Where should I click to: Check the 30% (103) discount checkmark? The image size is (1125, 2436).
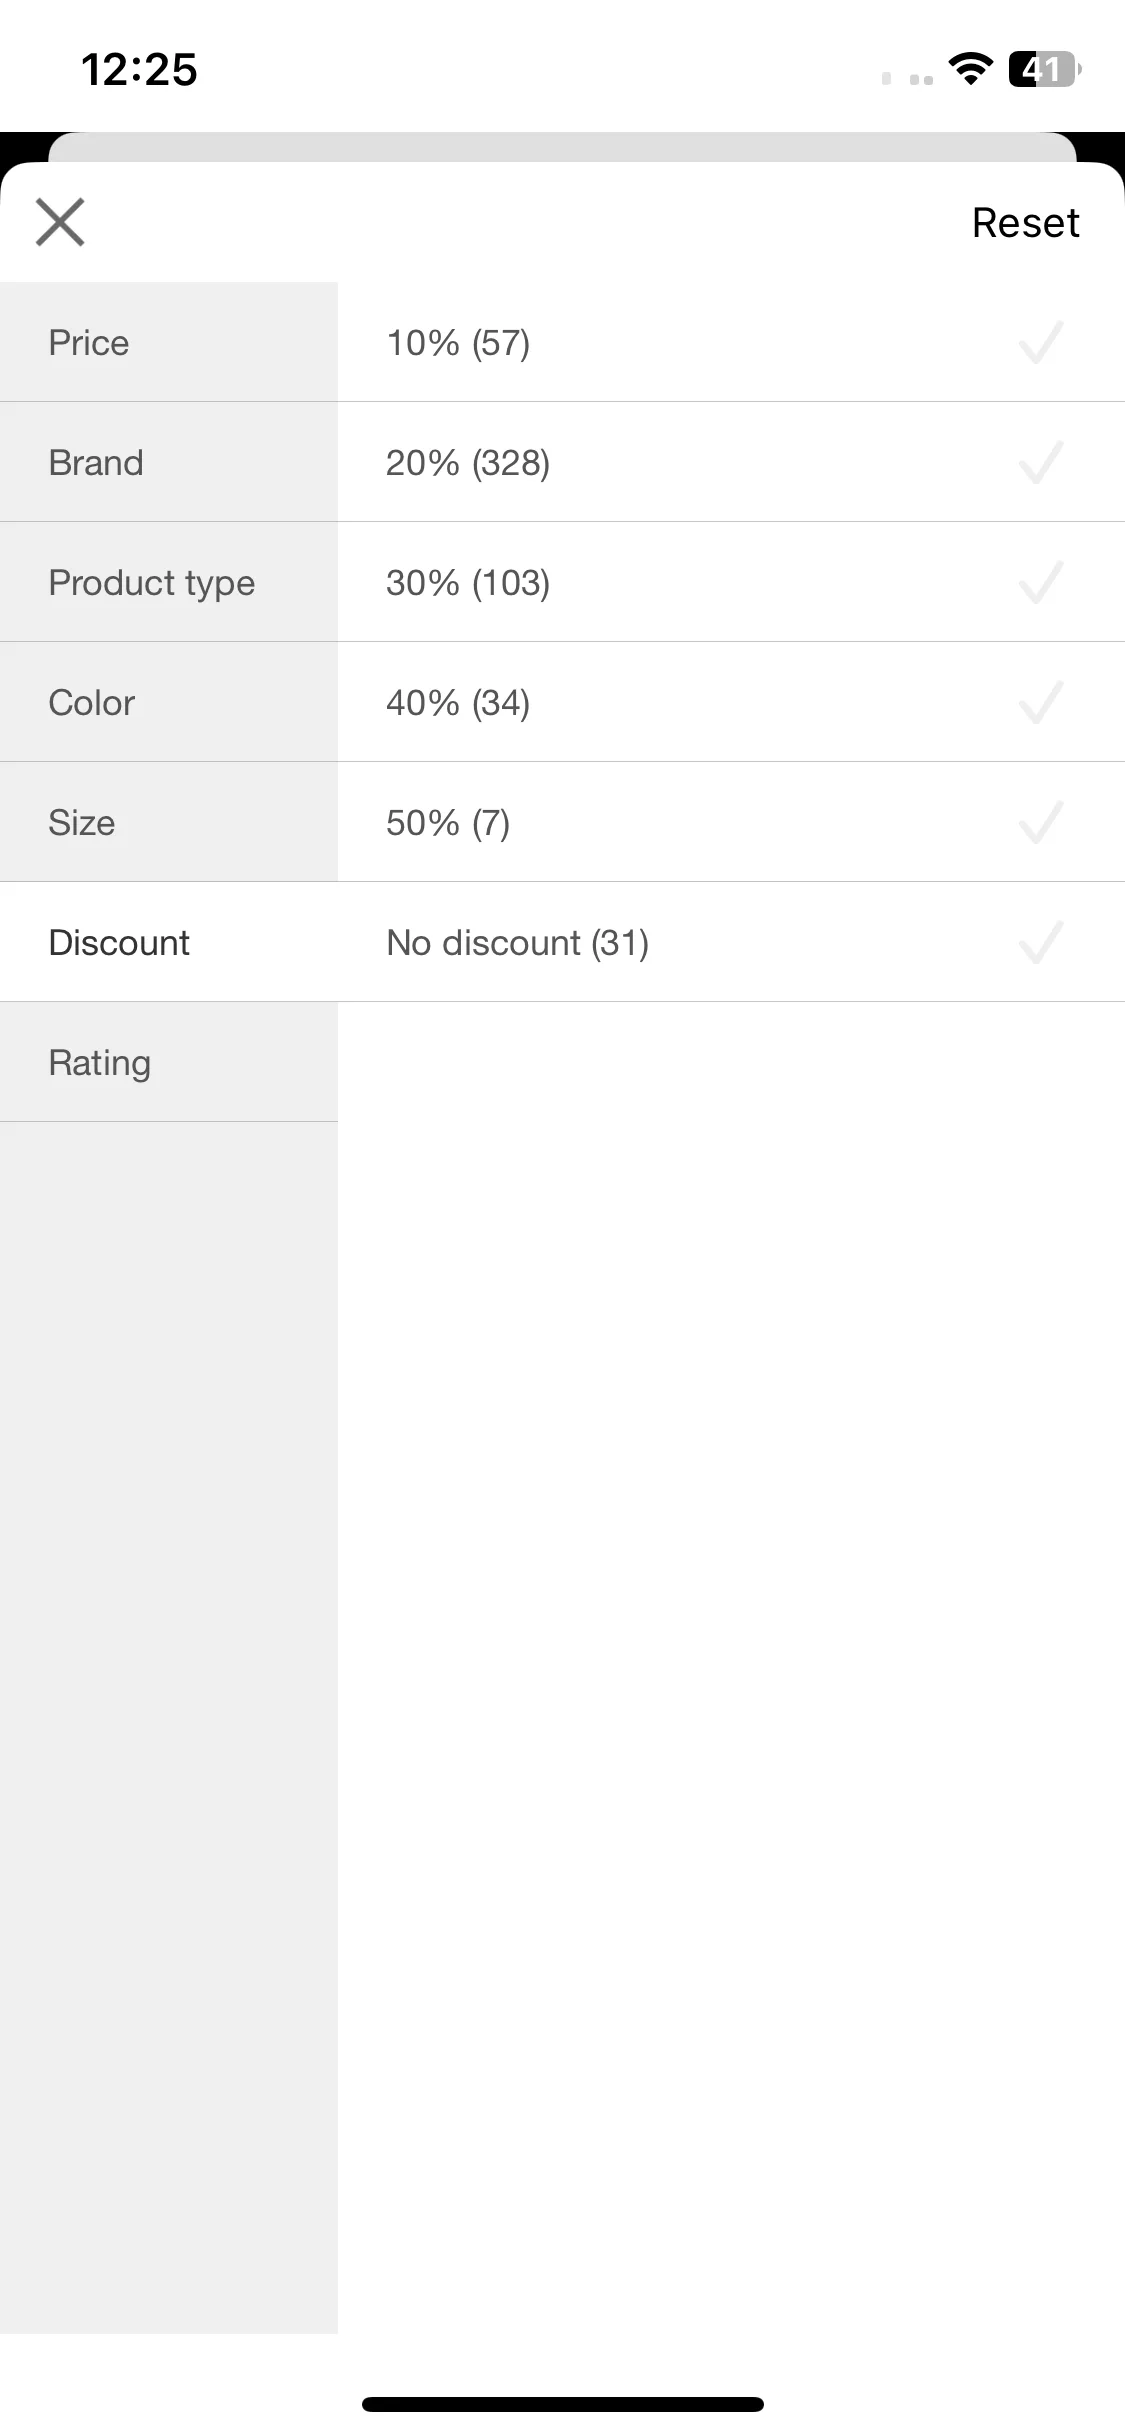pos(1040,583)
